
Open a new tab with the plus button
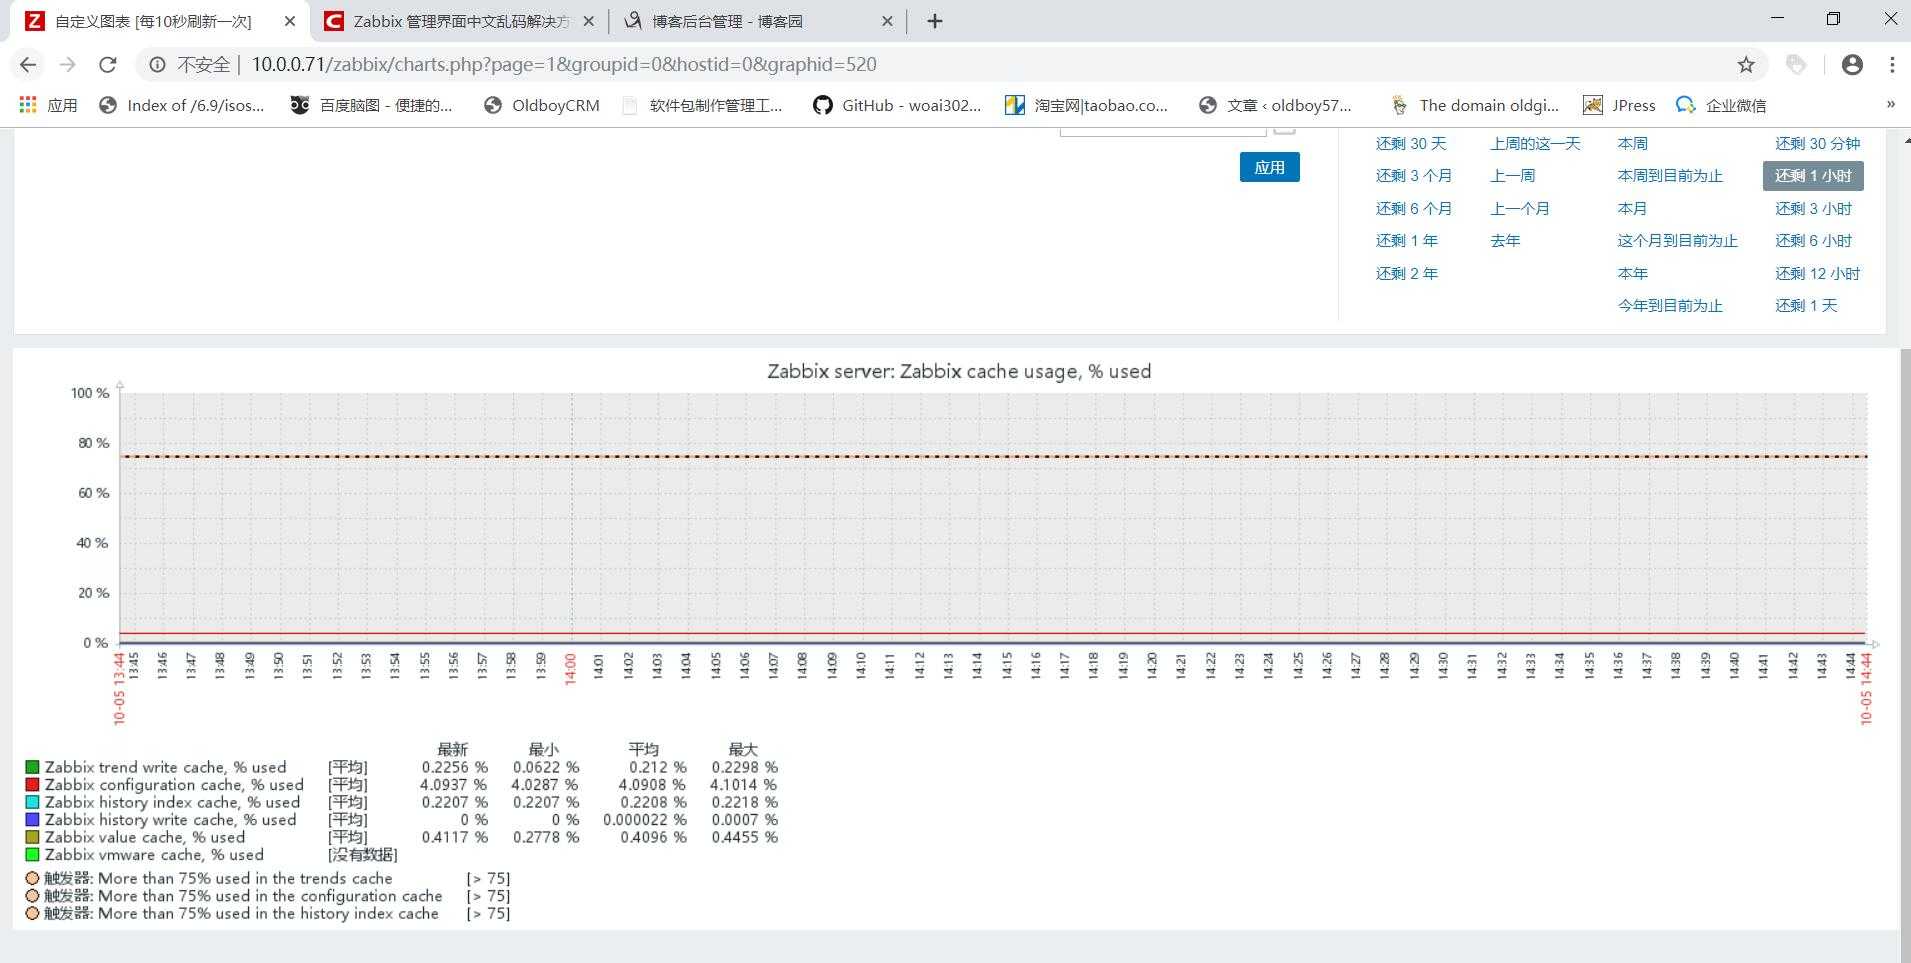(x=934, y=21)
